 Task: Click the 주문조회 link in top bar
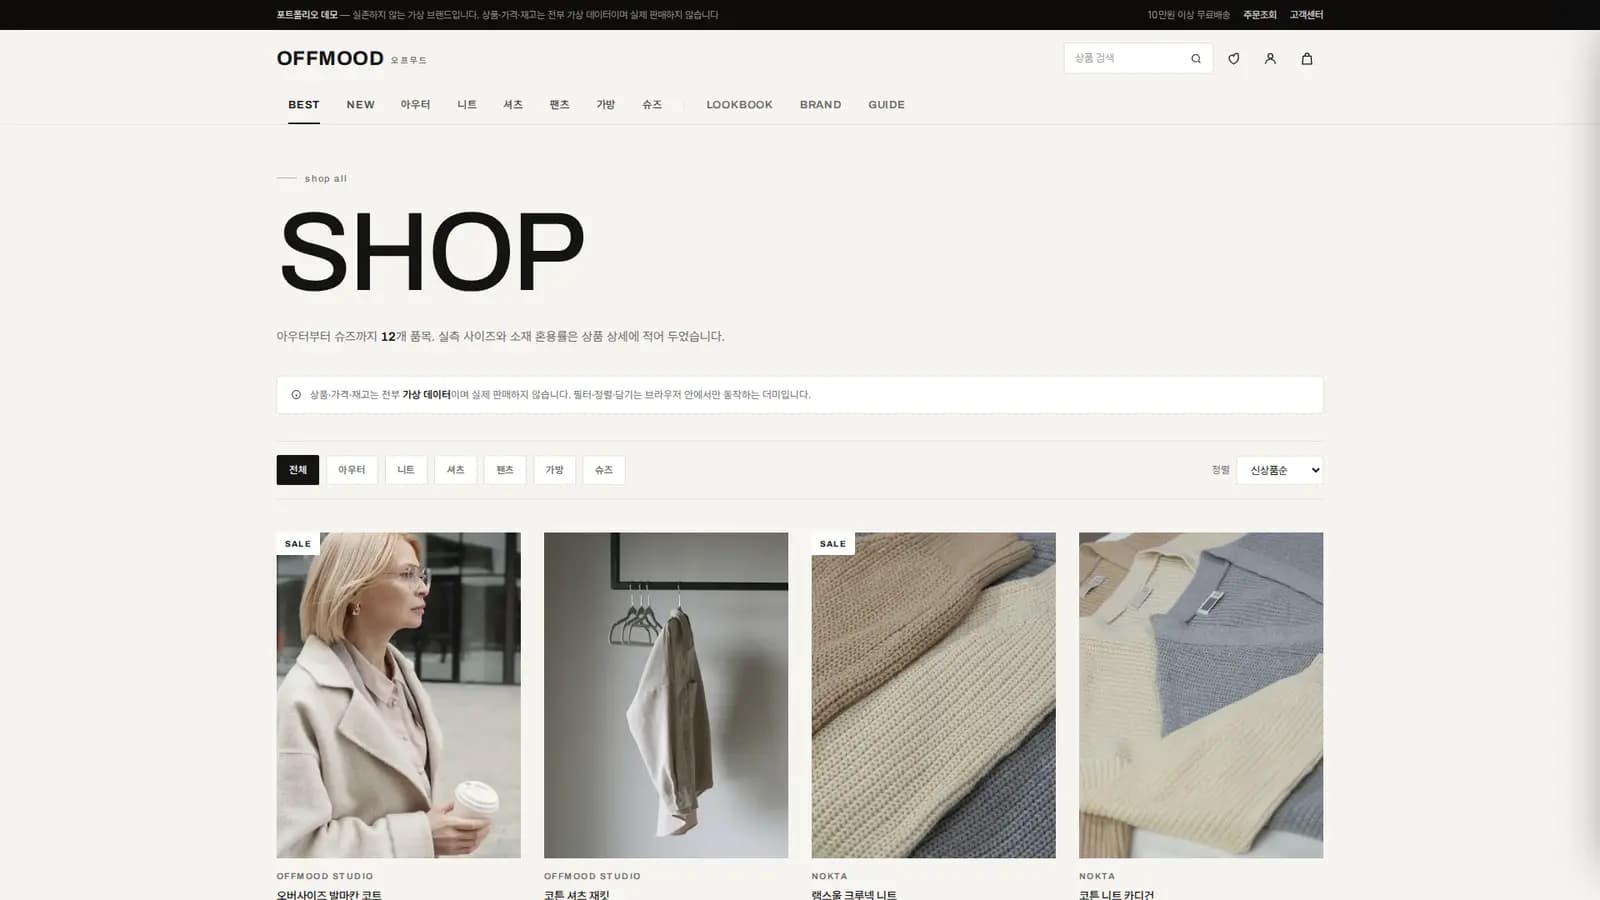1260,15
